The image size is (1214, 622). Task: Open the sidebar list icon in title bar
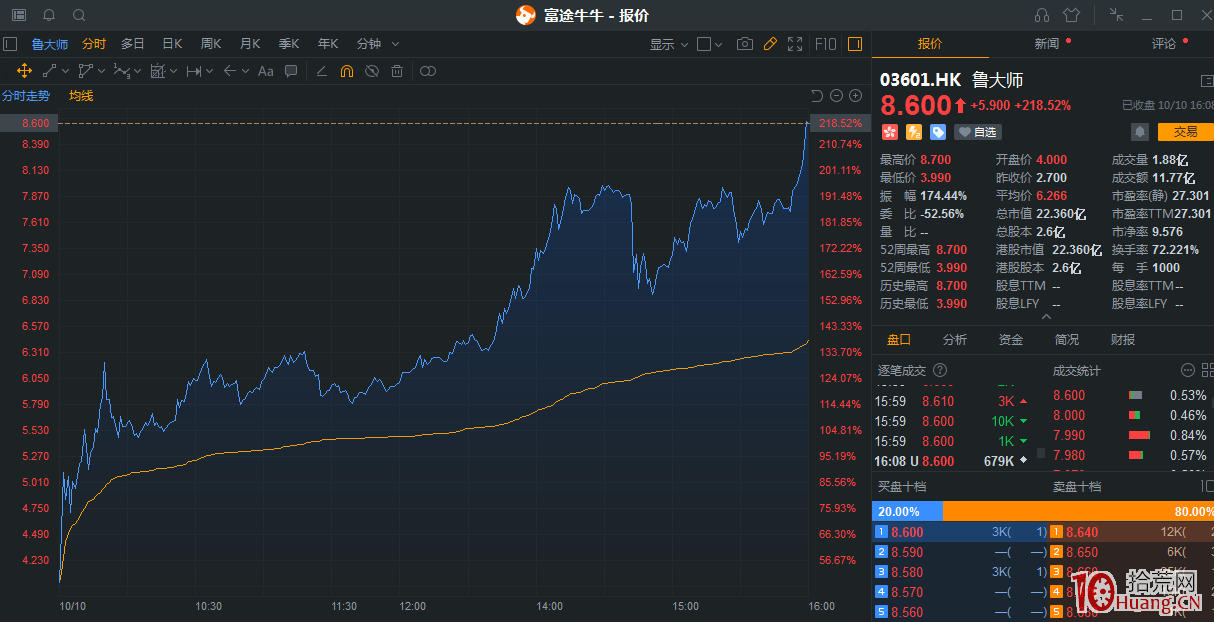click(20, 15)
